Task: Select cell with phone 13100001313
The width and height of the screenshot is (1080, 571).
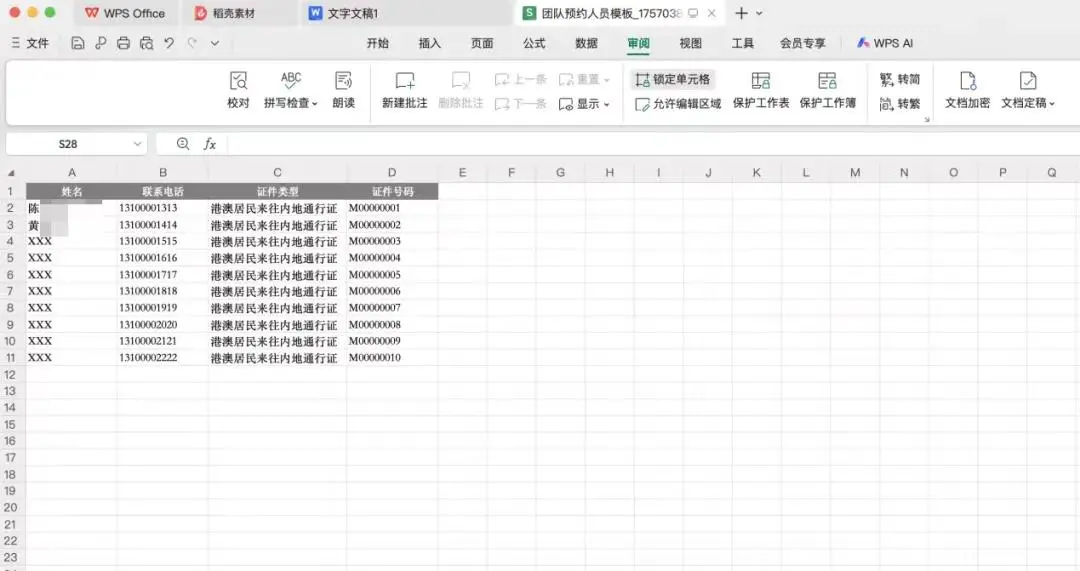Action: pos(163,208)
